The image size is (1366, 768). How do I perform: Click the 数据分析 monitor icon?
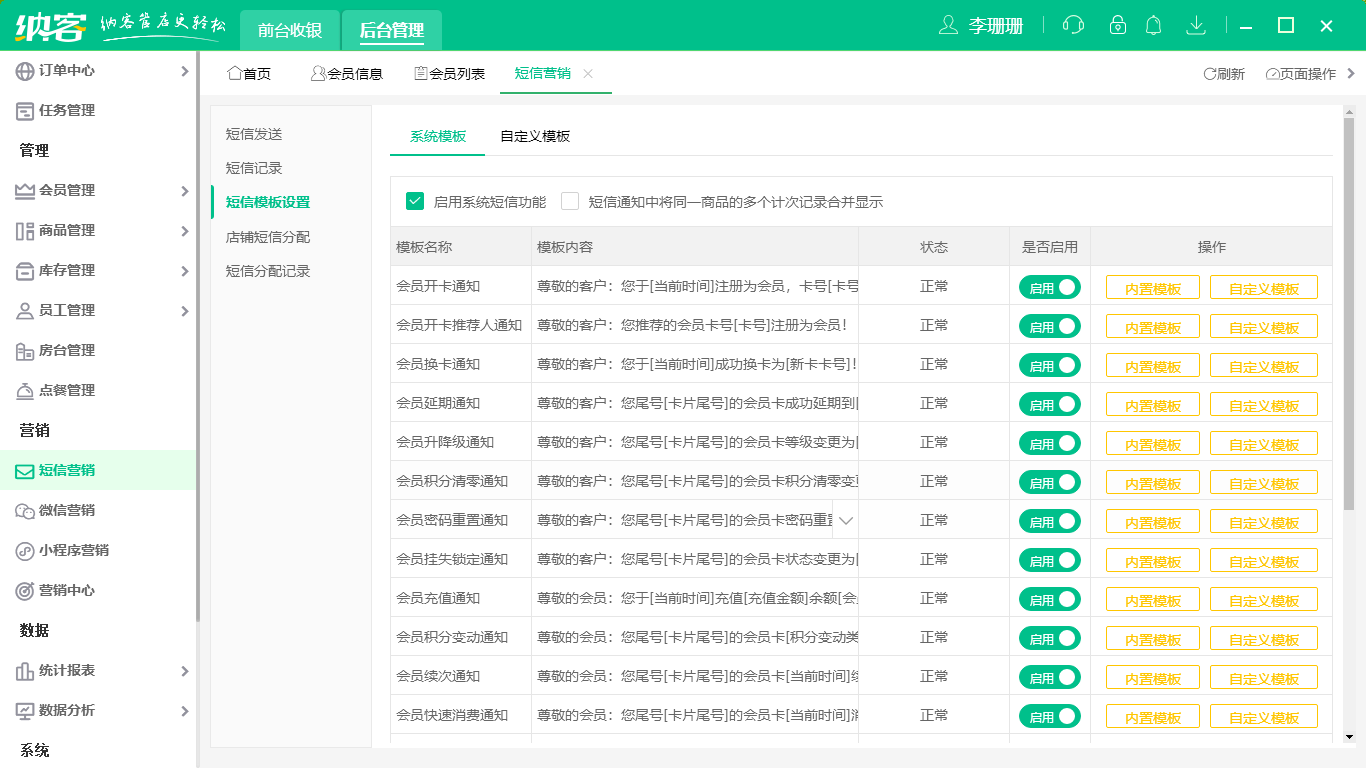[x=25, y=711]
